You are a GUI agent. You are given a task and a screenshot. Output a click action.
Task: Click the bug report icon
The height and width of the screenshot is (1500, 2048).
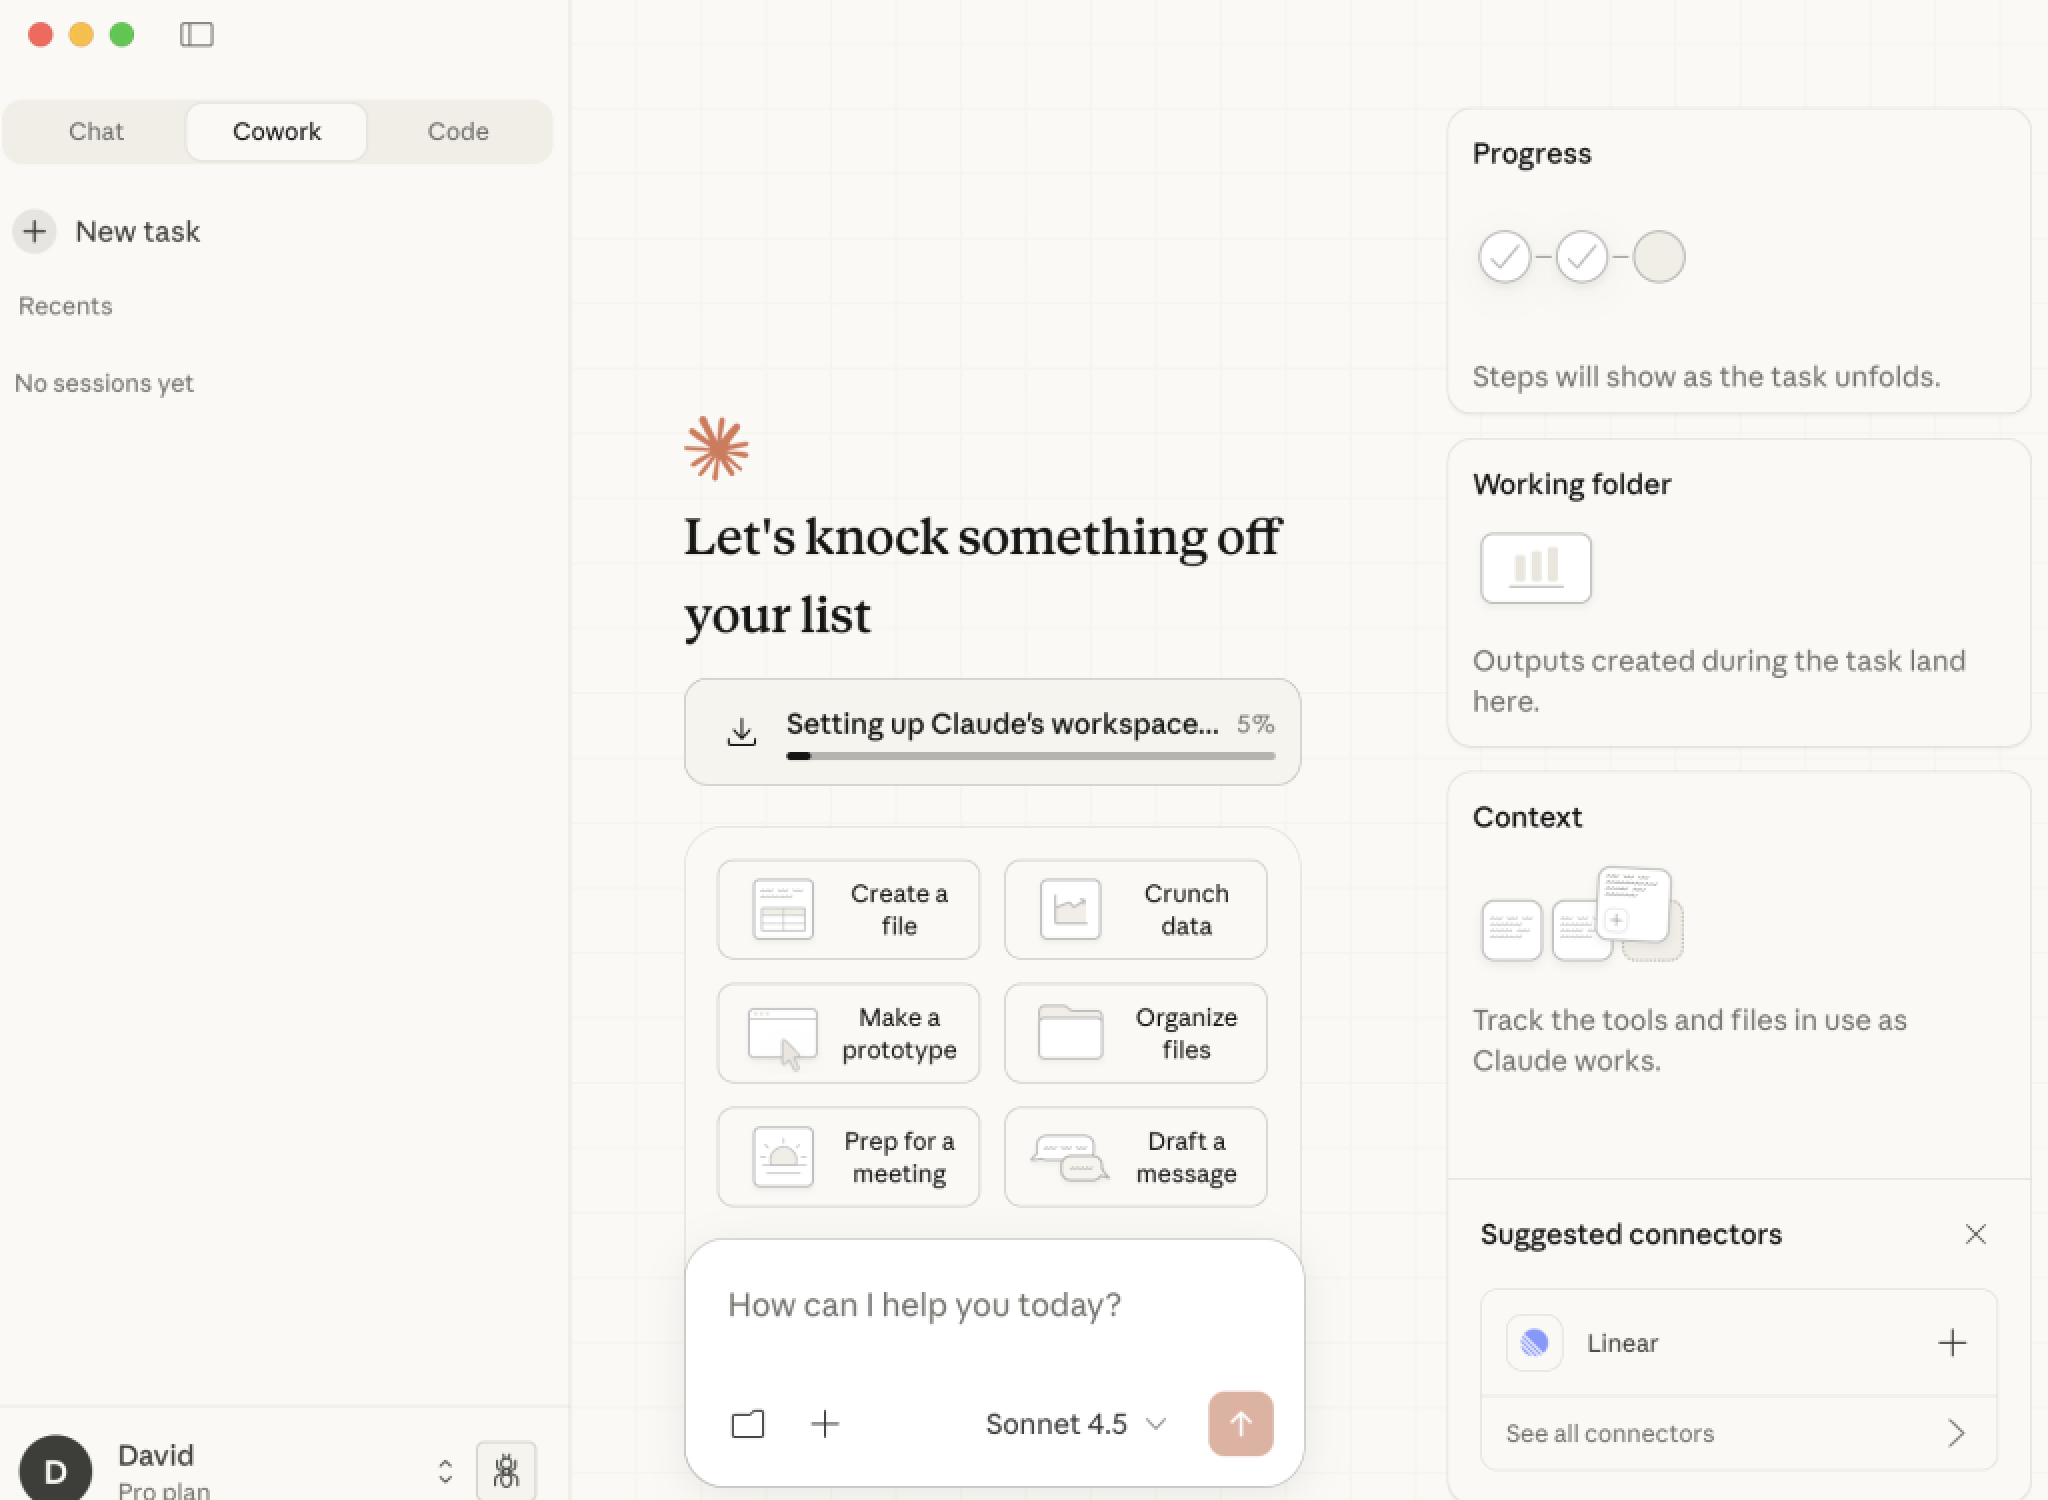[x=506, y=1470]
